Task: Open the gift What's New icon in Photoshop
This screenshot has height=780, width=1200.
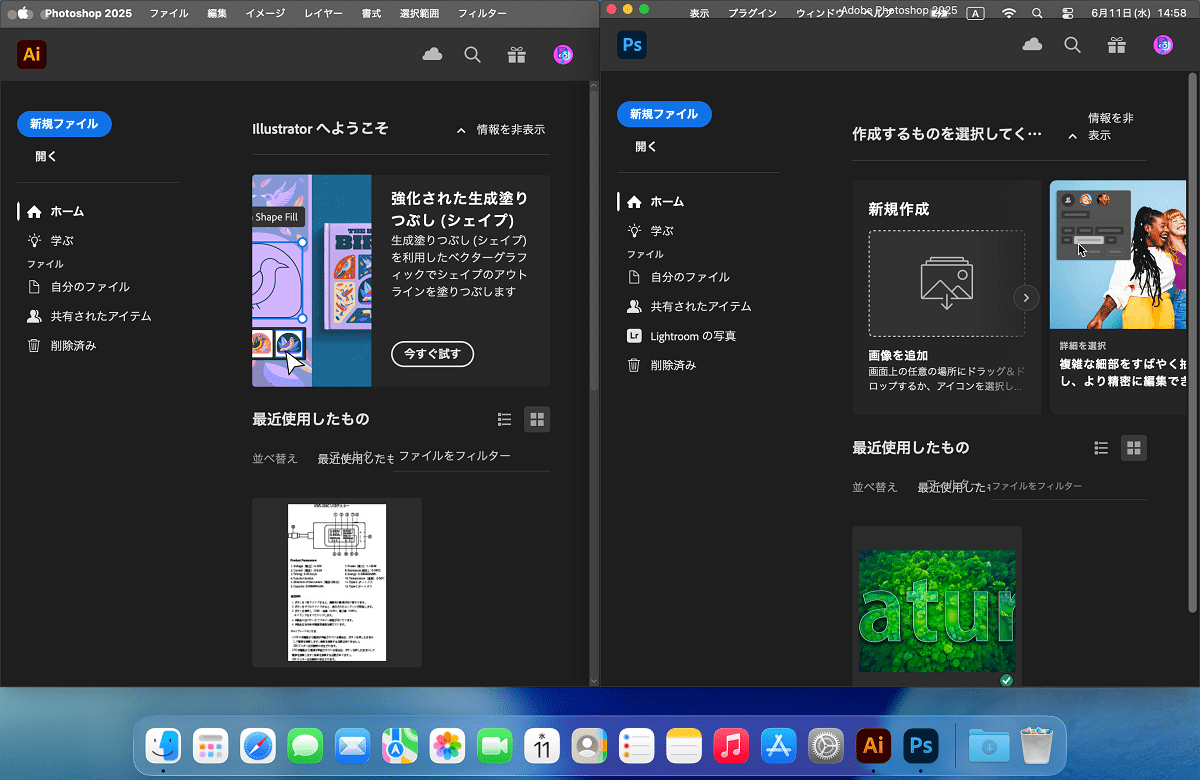Action: 1116,45
